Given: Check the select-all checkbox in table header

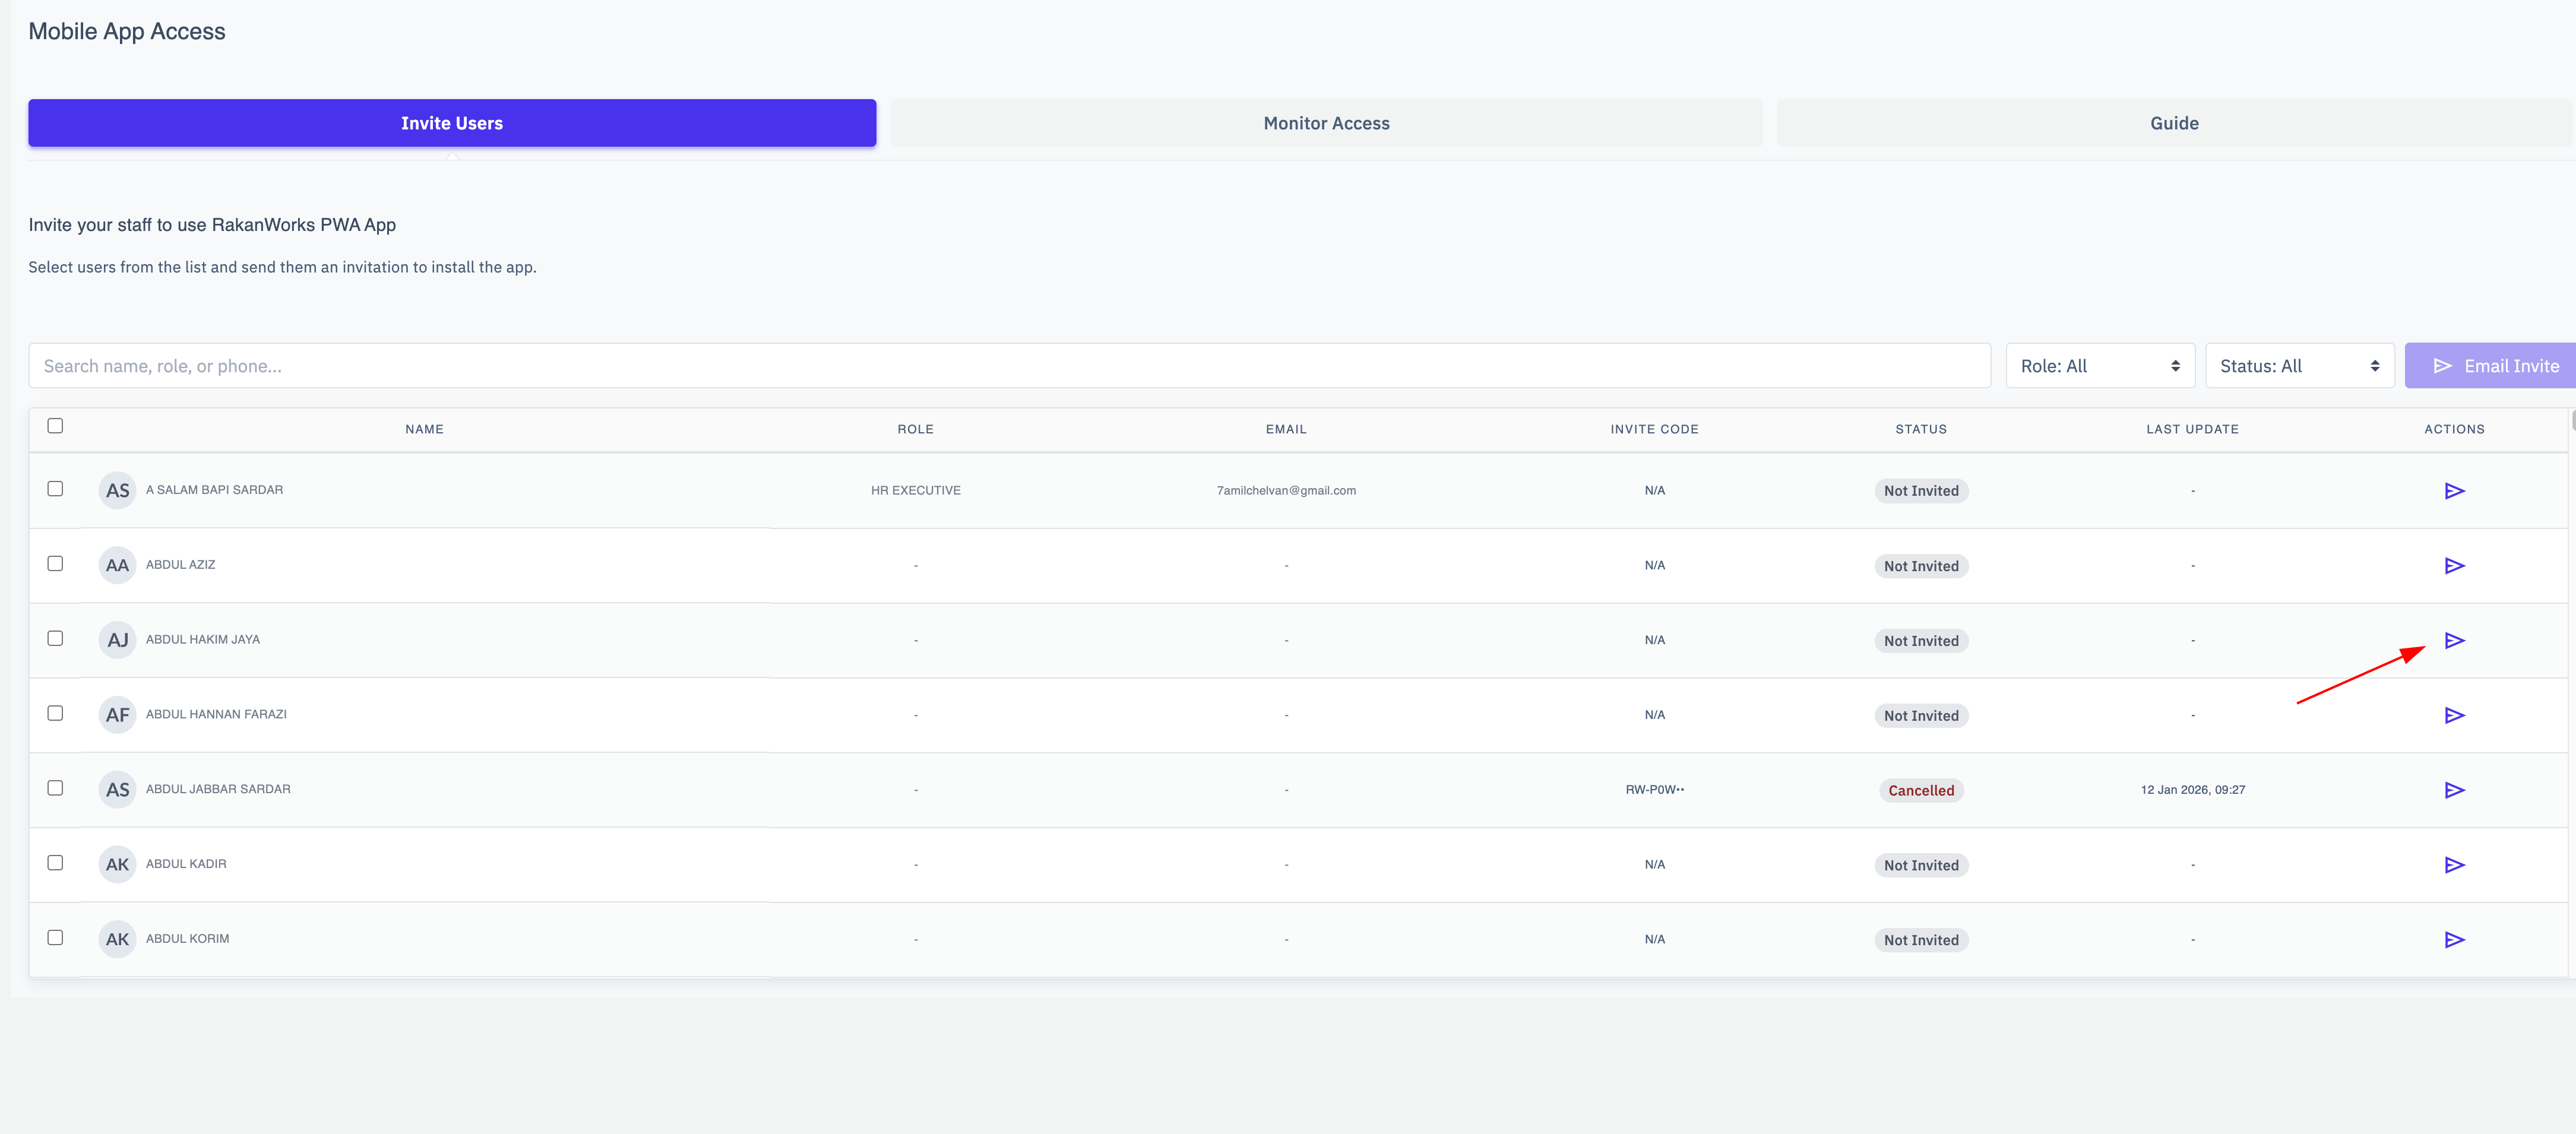Looking at the screenshot, I should [x=55, y=426].
